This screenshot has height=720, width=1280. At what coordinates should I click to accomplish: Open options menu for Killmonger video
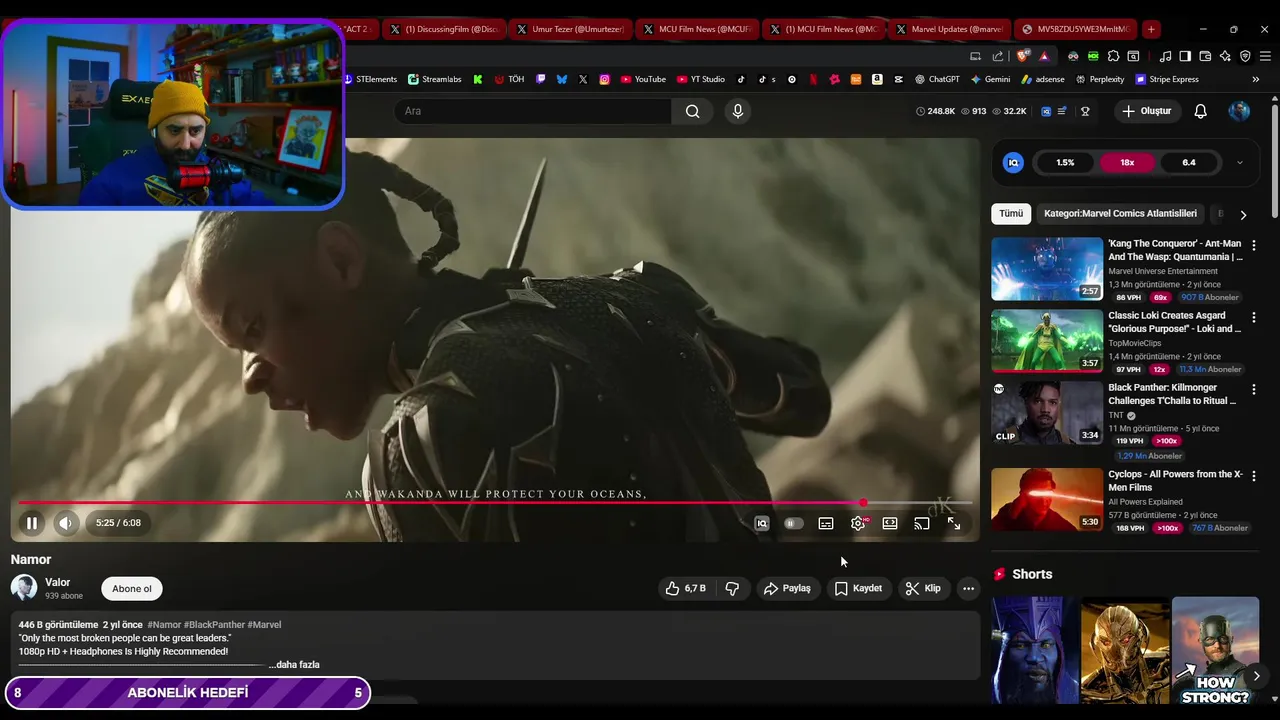(x=1254, y=389)
